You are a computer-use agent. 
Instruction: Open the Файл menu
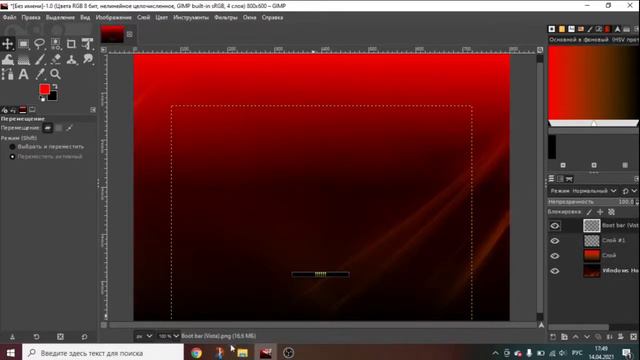(9, 18)
